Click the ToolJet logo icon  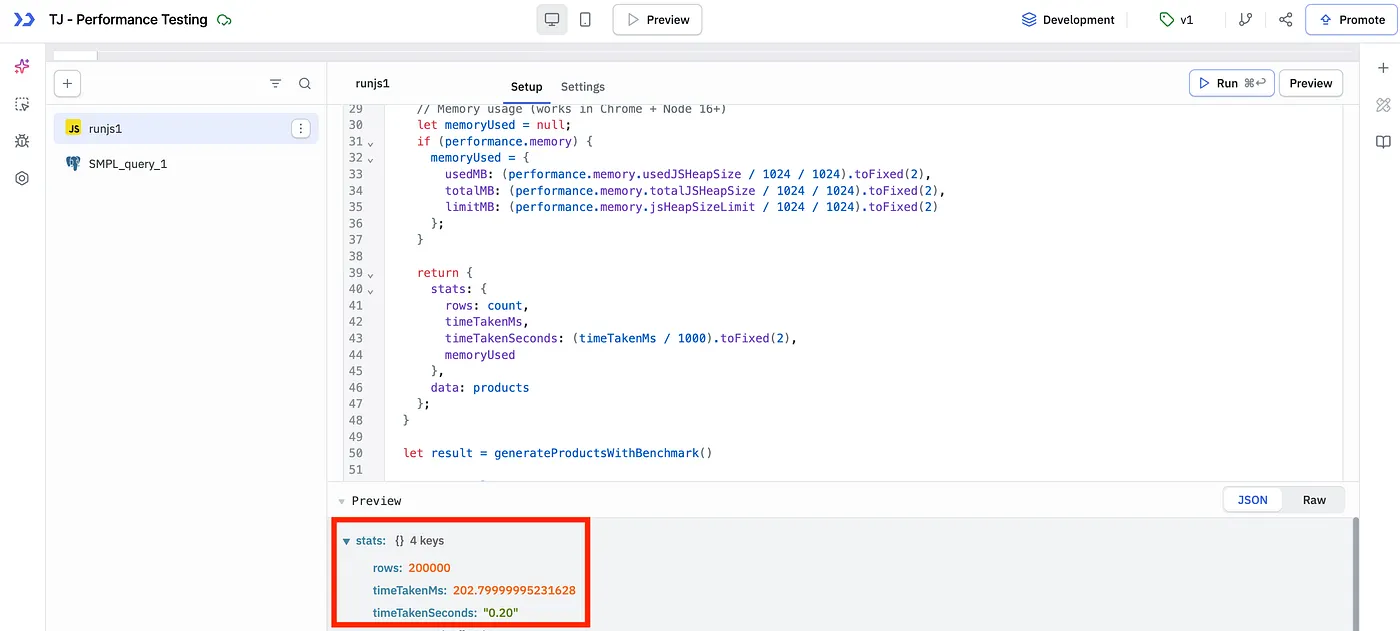point(24,20)
